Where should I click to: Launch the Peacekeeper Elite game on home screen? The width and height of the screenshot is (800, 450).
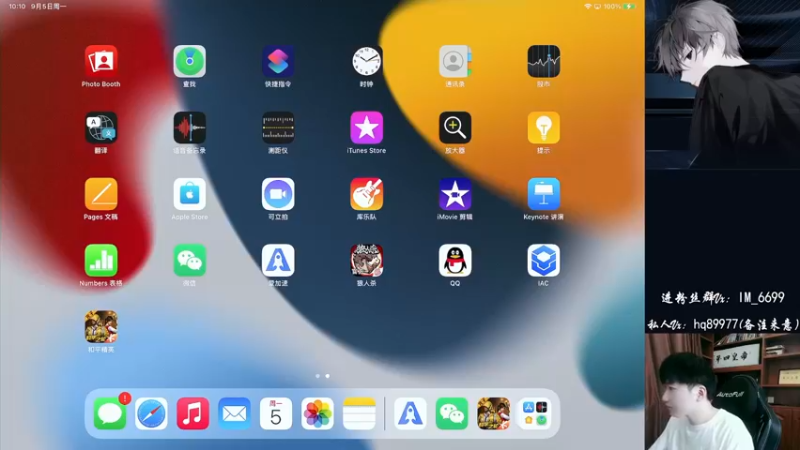tap(101, 327)
